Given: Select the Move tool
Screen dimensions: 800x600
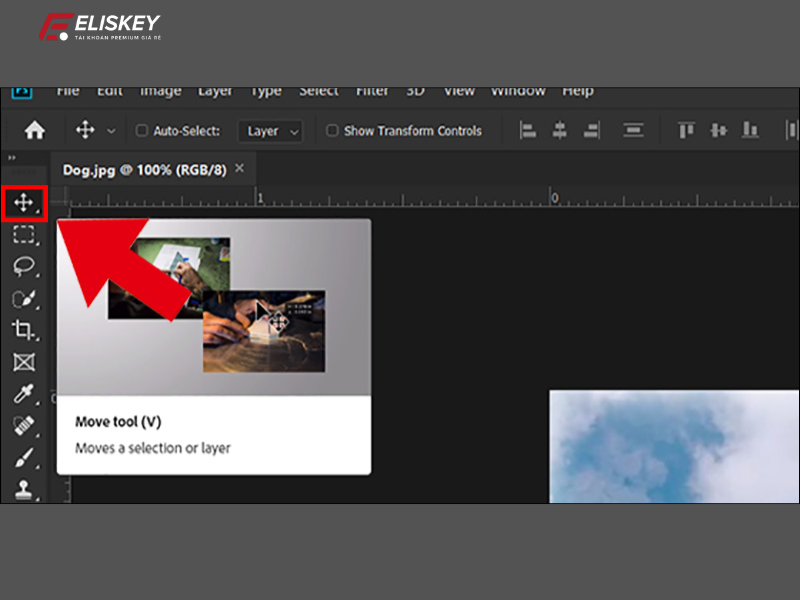Looking at the screenshot, I should point(24,204).
